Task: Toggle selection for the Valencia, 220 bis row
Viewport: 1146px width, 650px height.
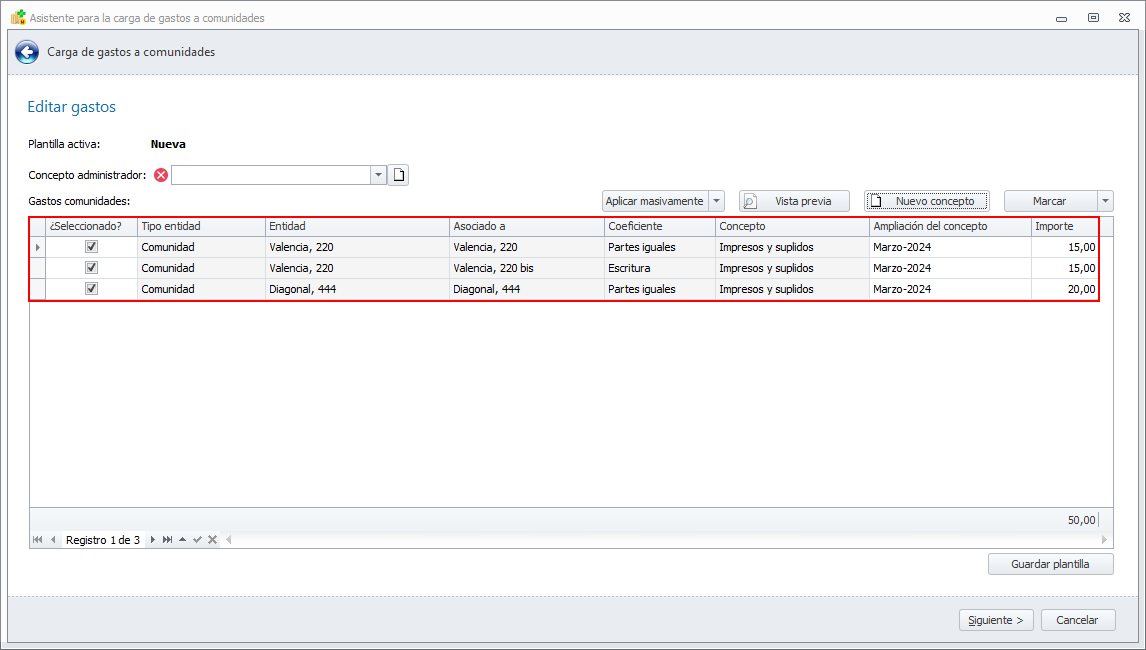Action: pyautogui.click(x=91, y=268)
